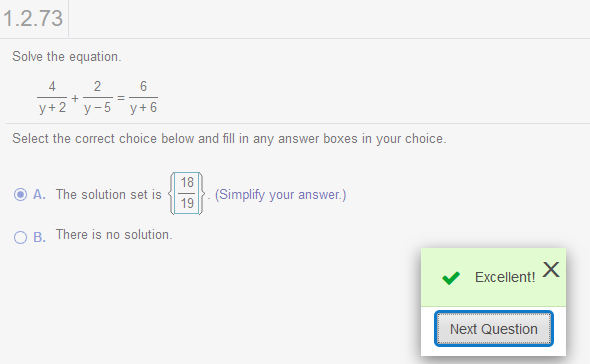Click the numerator 18 in answer
This screenshot has width=590, height=364.
click(187, 183)
